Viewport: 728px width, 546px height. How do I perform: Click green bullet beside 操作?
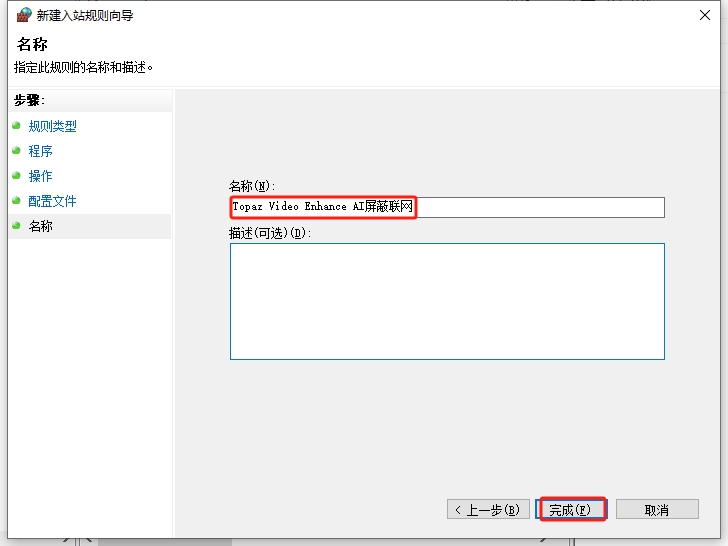click(x=16, y=176)
